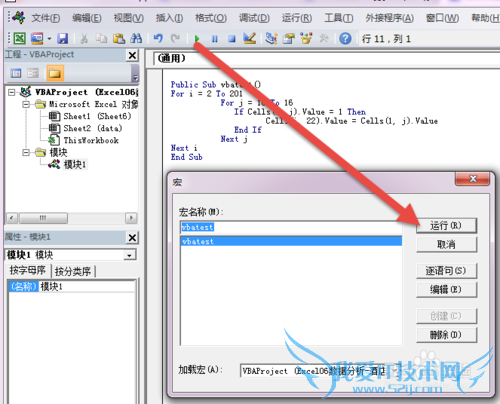Image resolution: width=500 pixels, height=404 pixels.
Task: Open the 格式(O) menu
Action: [x=211, y=18]
